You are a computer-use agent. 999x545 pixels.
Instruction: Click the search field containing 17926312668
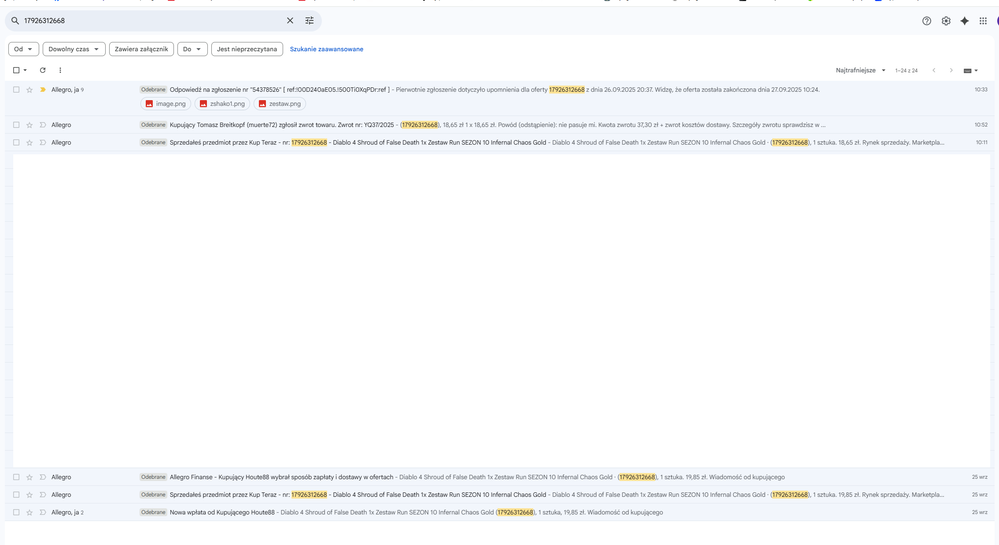click(150, 21)
